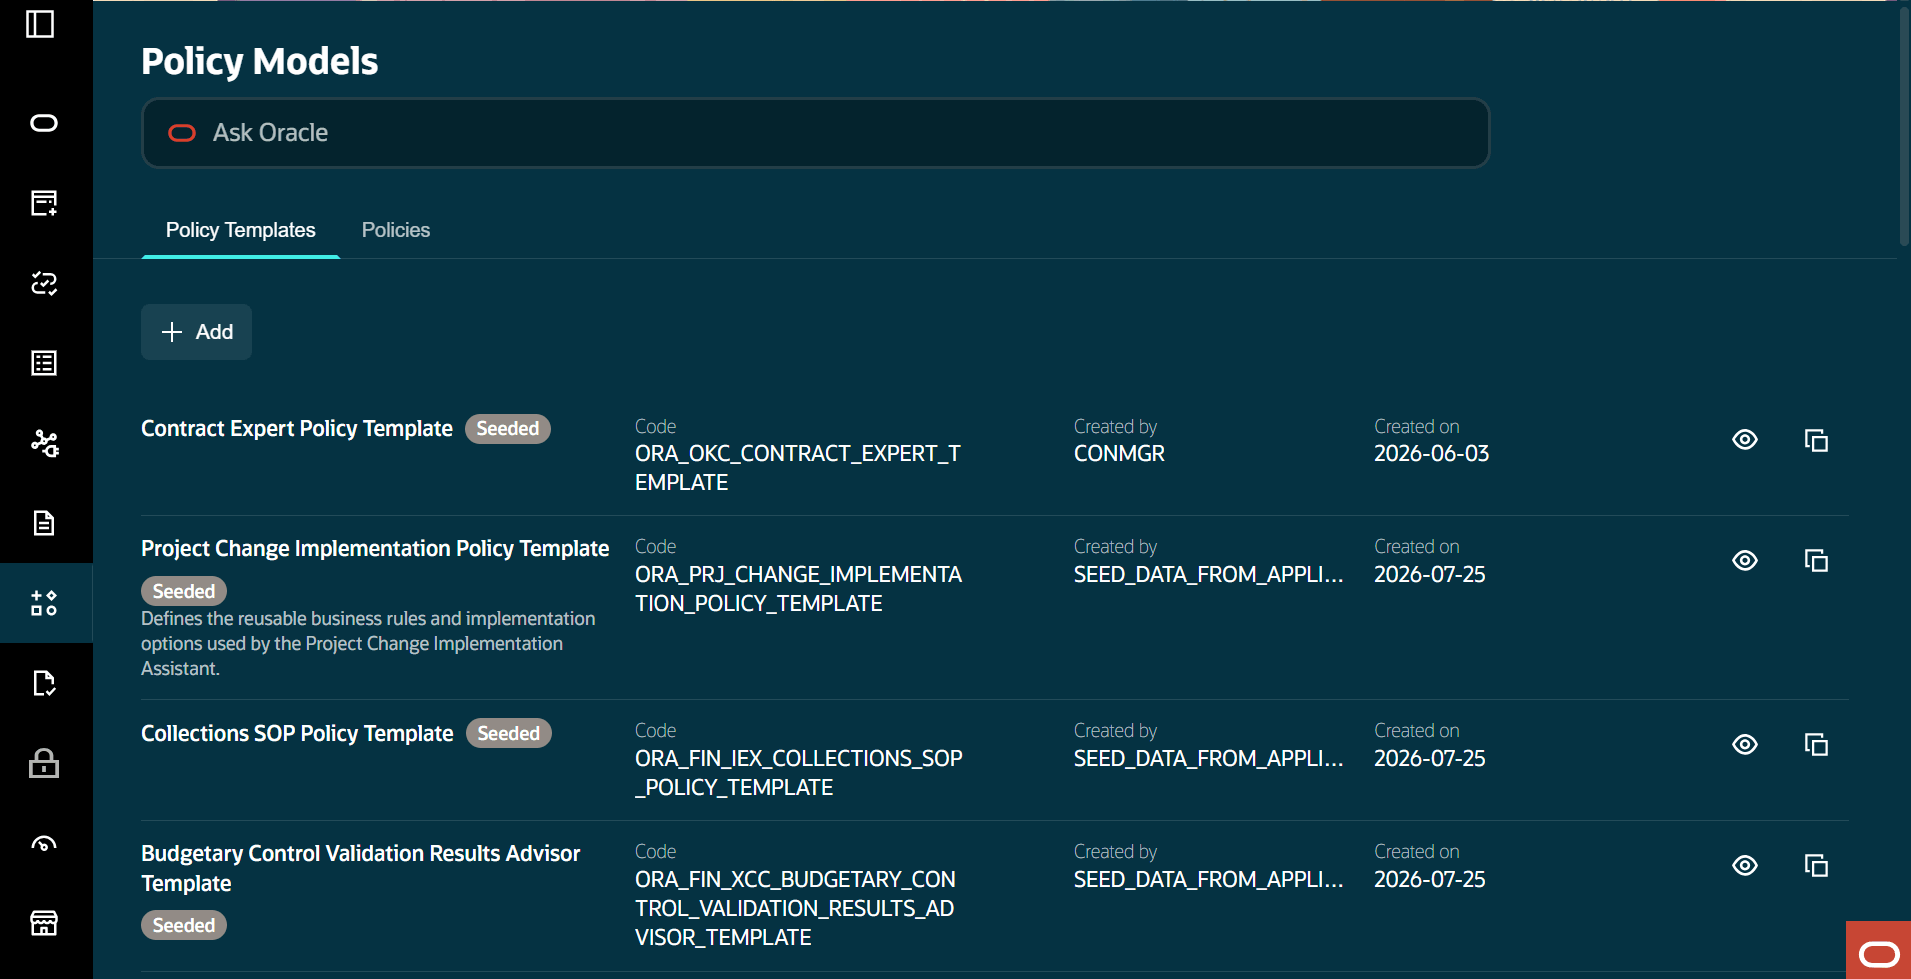
Task: Click the Add button
Action: click(196, 332)
